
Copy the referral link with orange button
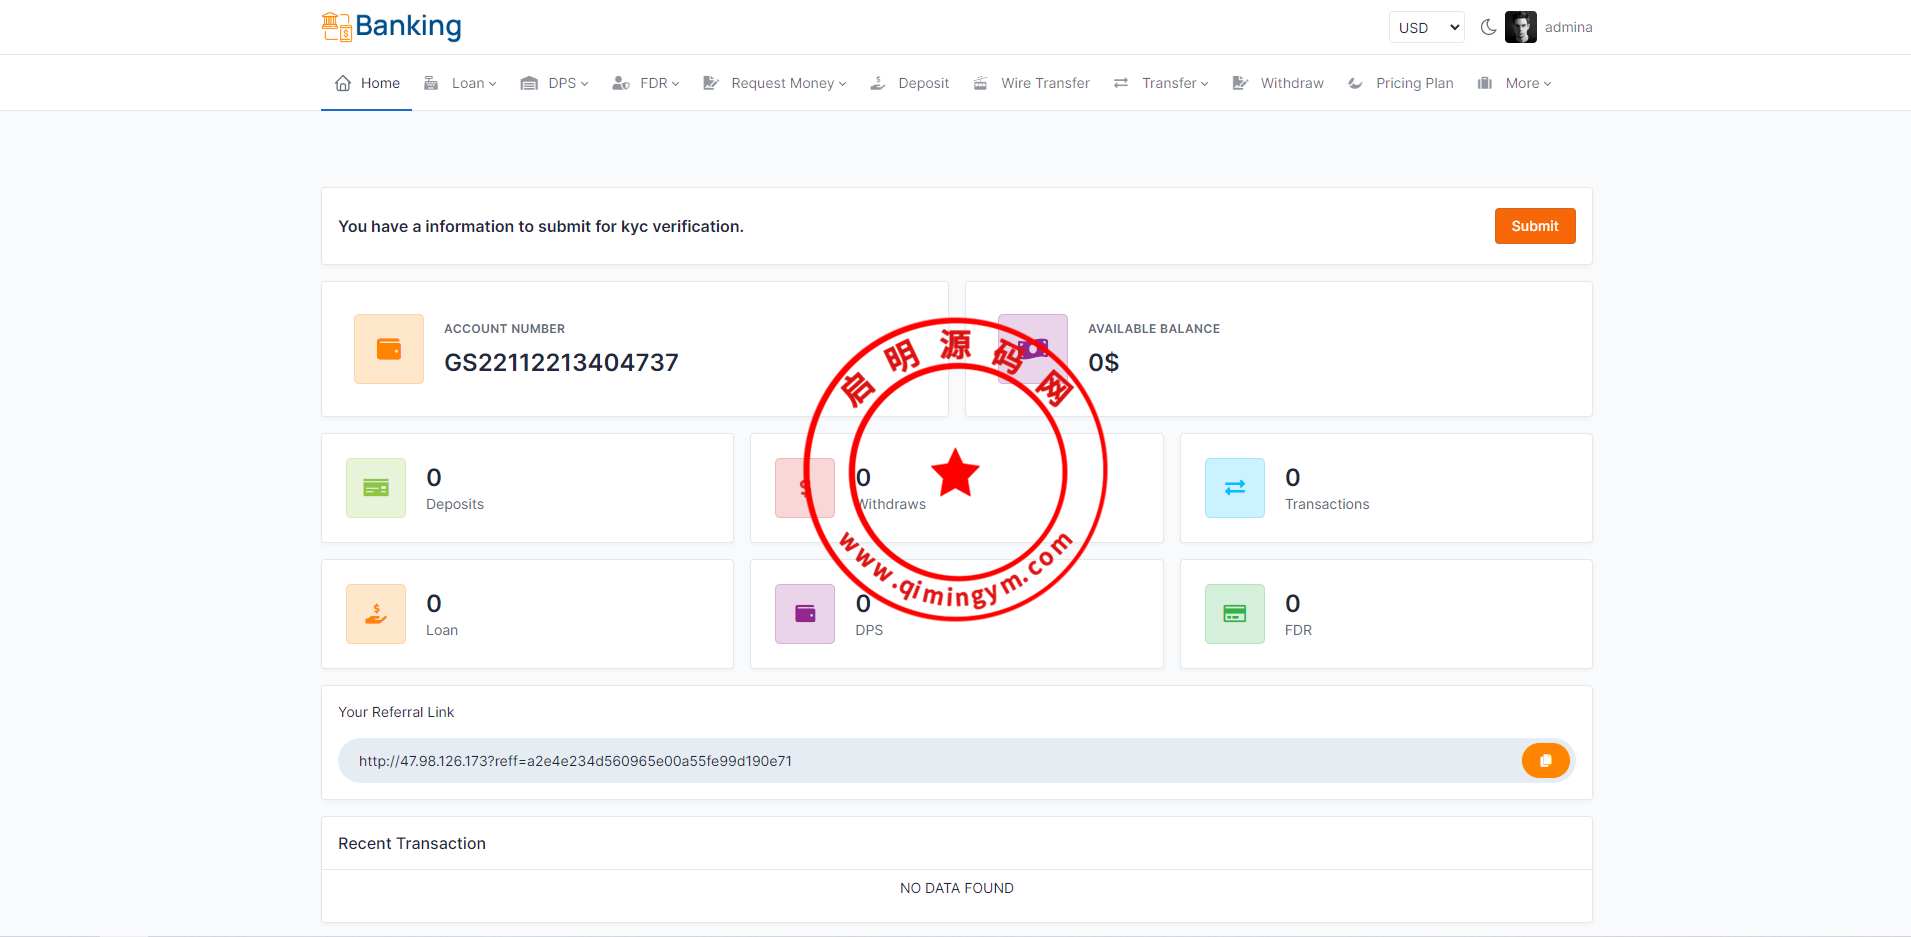(1545, 761)
